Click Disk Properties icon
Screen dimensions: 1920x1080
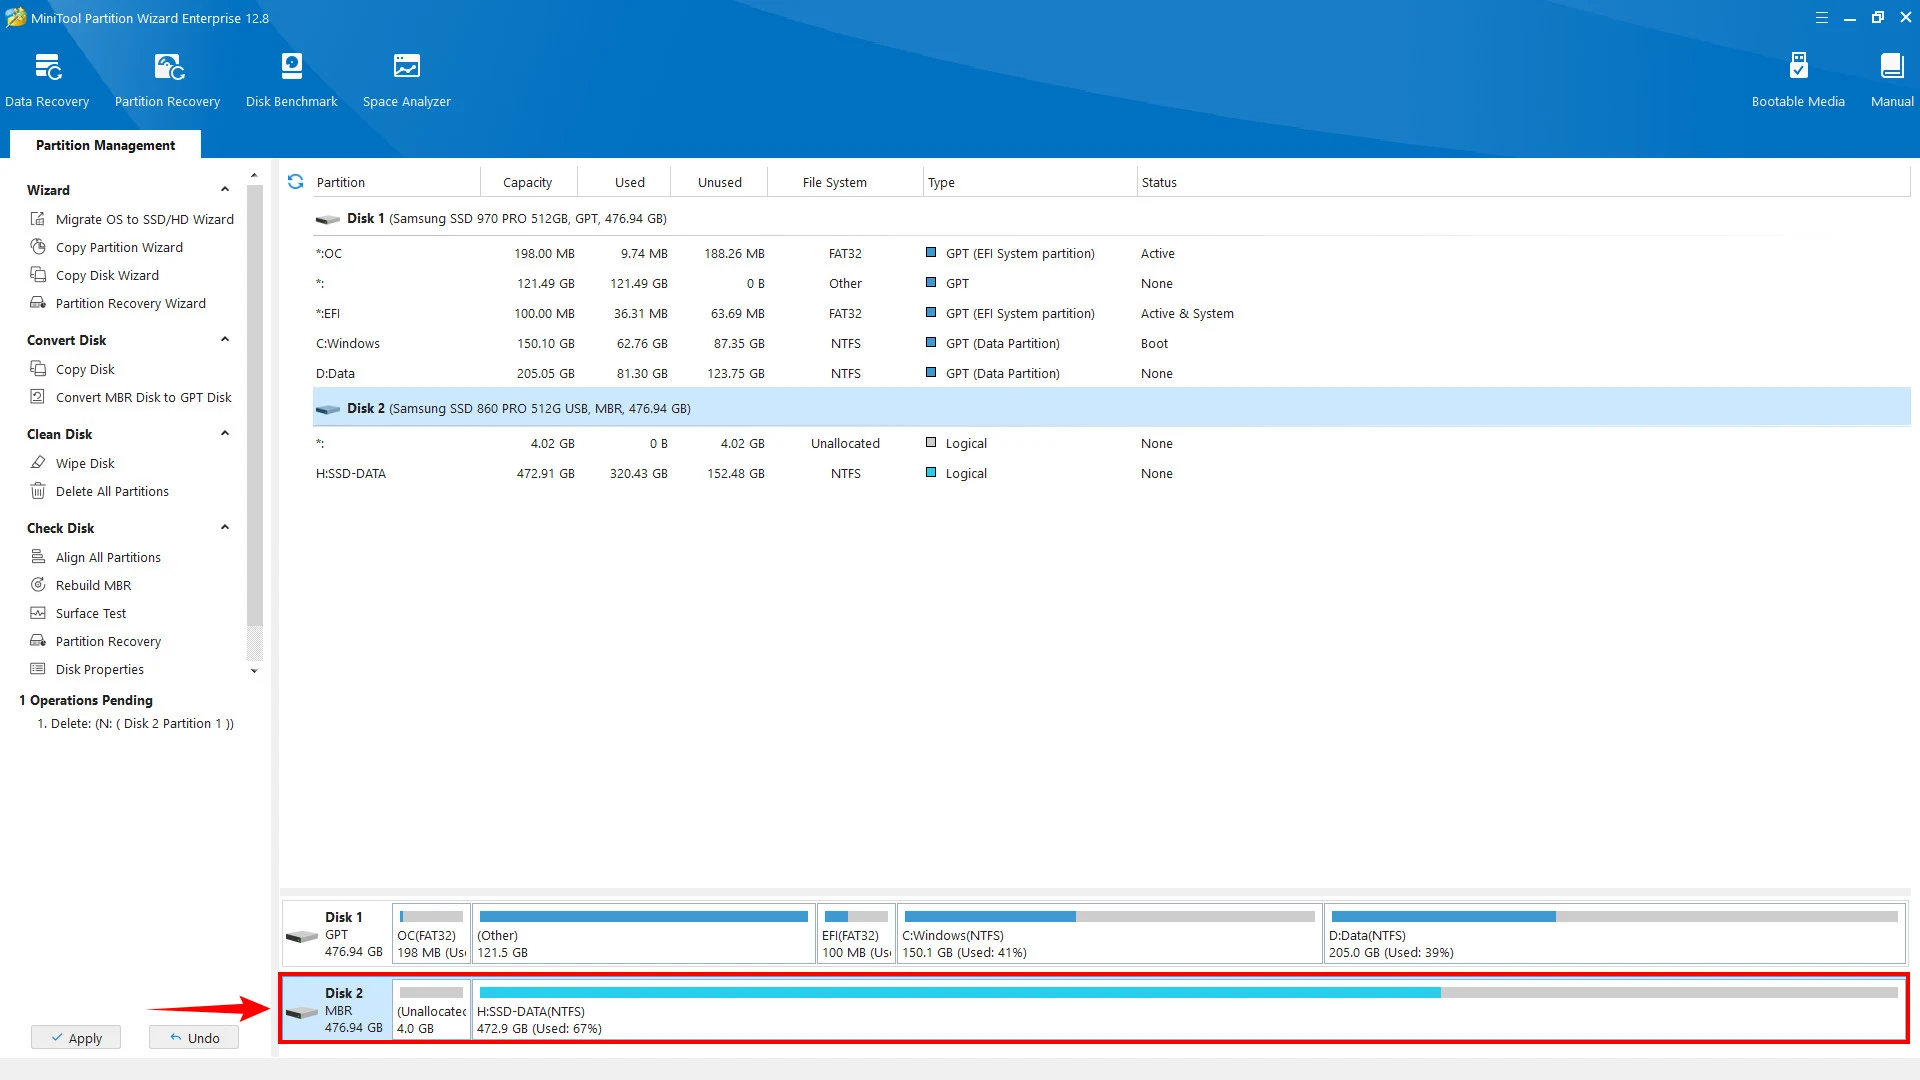point(38,669)
